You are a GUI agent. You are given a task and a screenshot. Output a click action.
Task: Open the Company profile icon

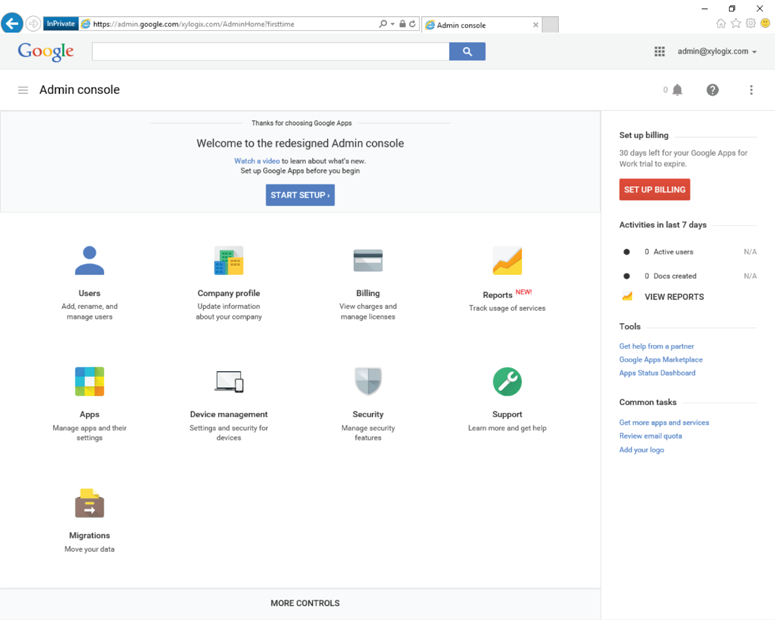pyautogui.click(x=228, y=261)
